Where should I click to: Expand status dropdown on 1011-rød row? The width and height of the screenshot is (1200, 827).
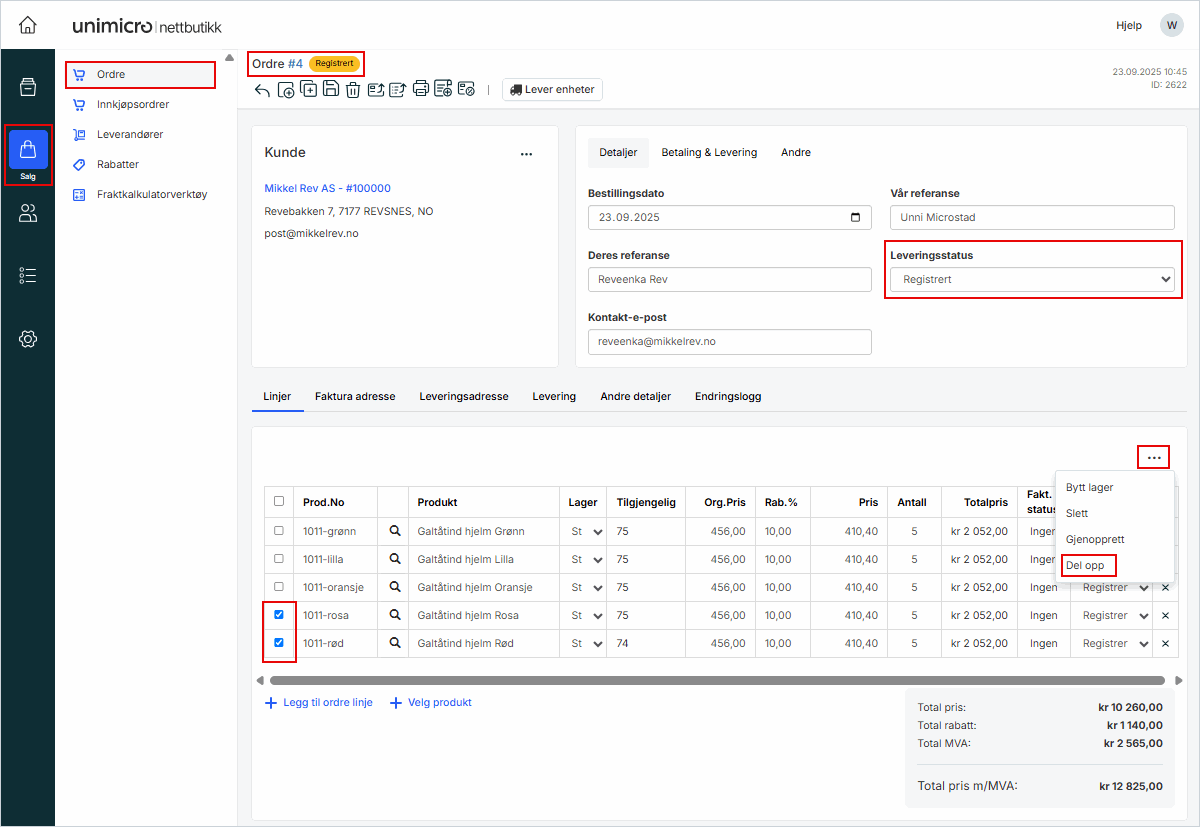[1115, 644]
